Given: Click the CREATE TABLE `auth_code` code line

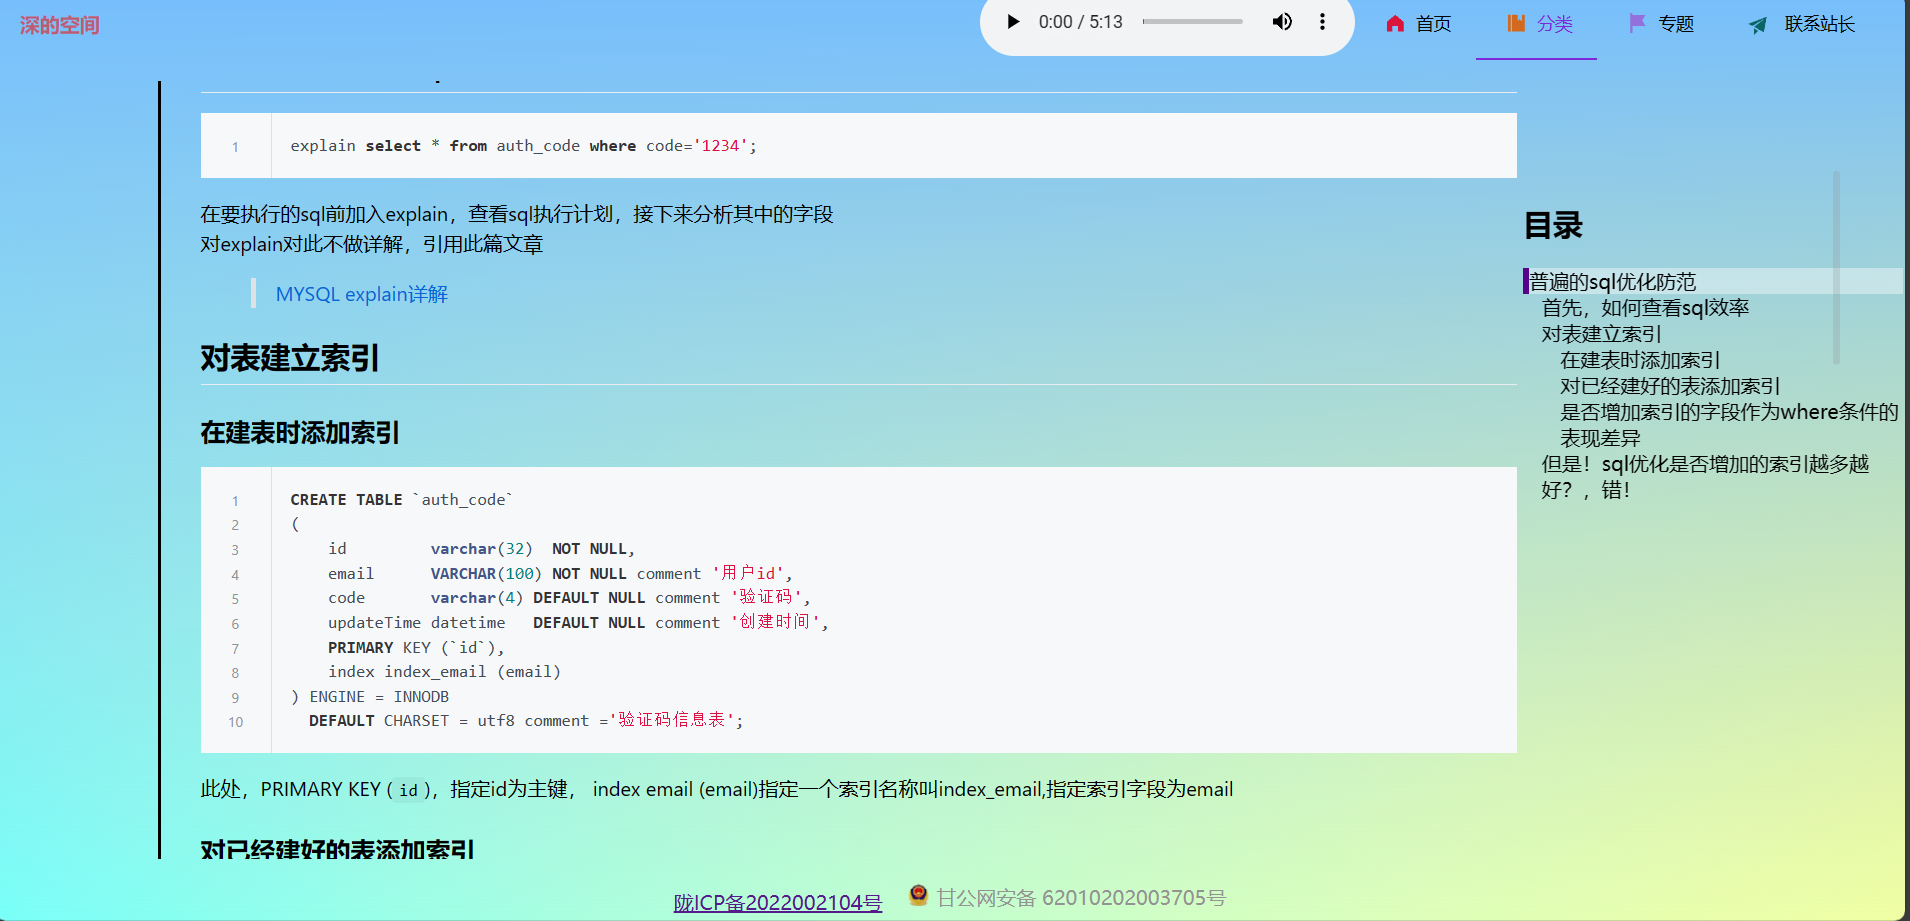Looking at the screenshot, I should [401, 500].
